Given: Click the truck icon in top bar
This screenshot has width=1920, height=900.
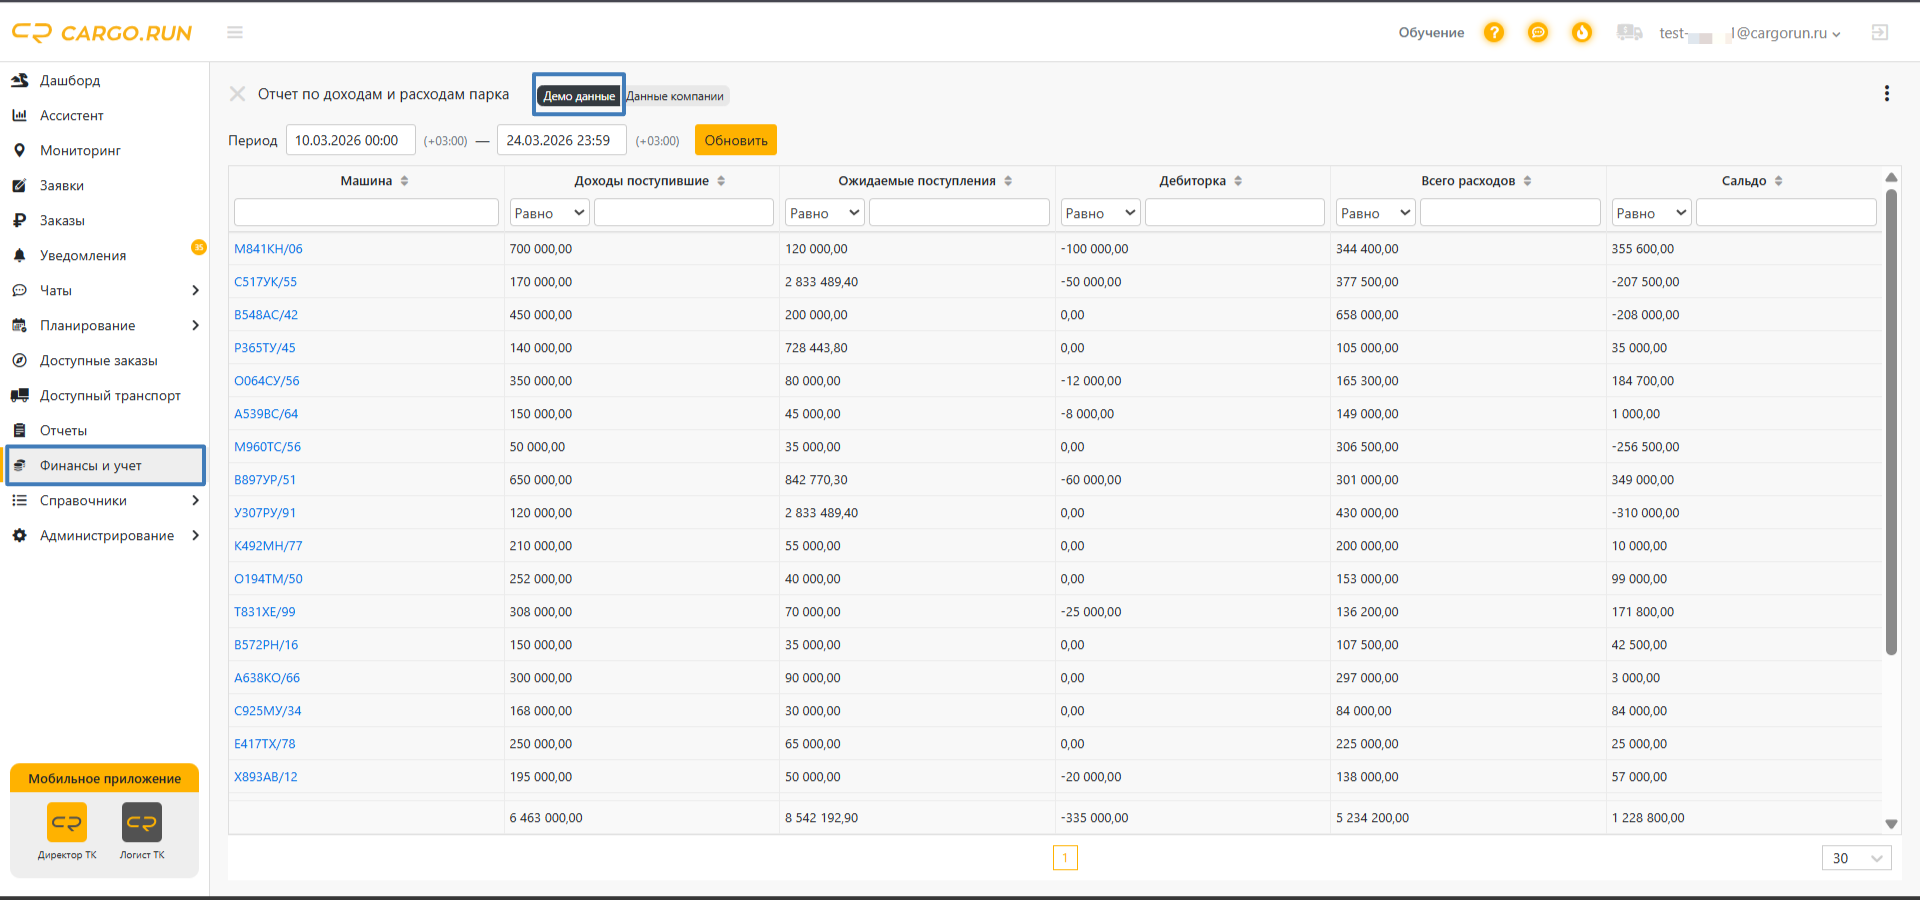Looking at the screenshot, I should (x=1629, y=33).
